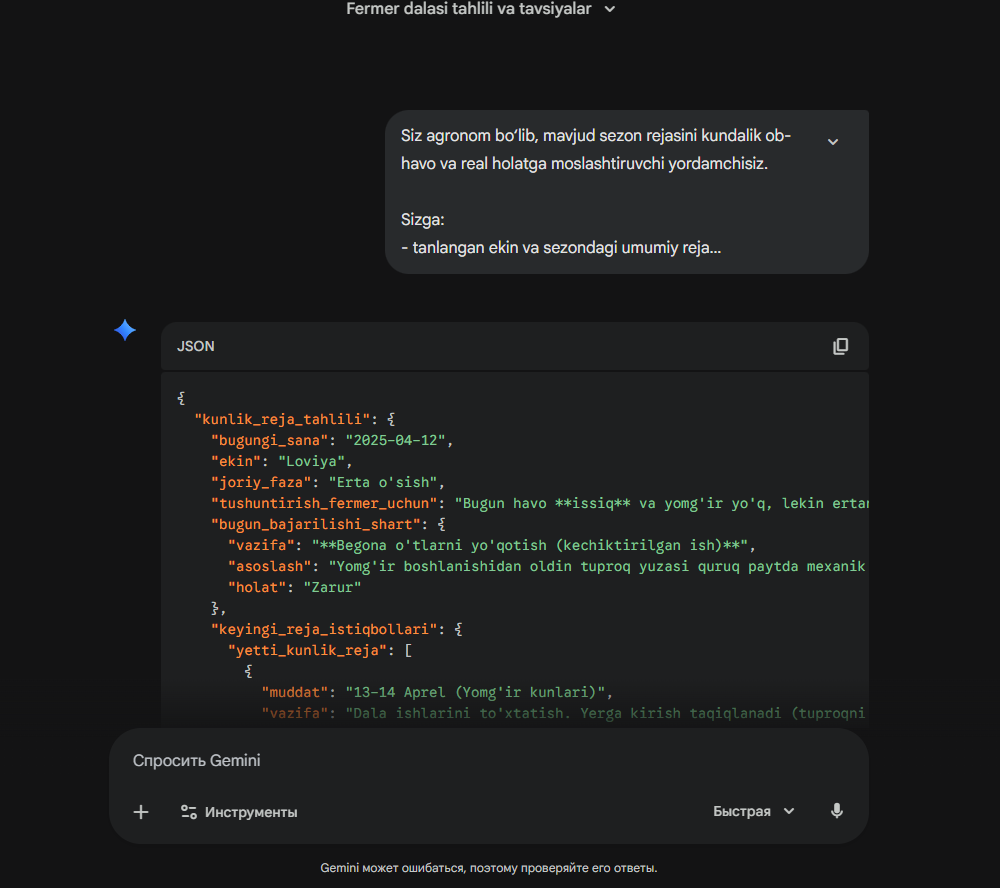The height and width of the screenshot is (888, 1000).
Task: Open the Инструменты tools menu
Action: 239,812
